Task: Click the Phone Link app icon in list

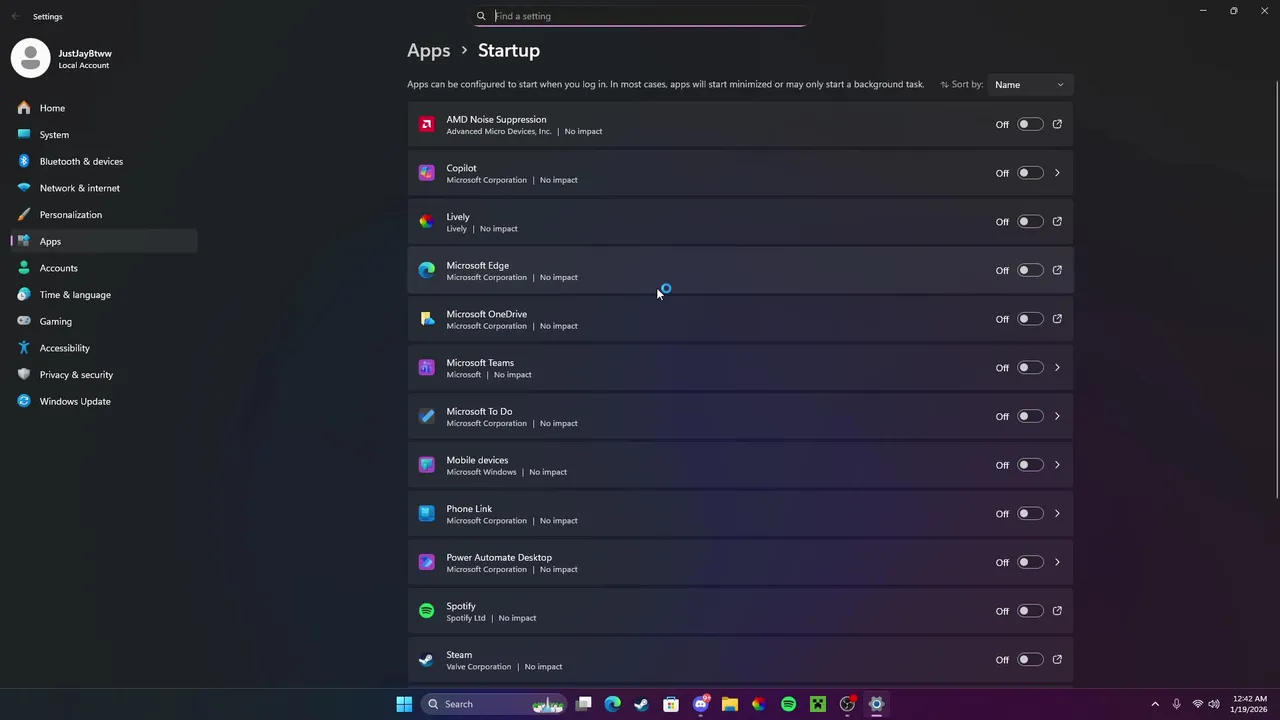Action: 427,514
